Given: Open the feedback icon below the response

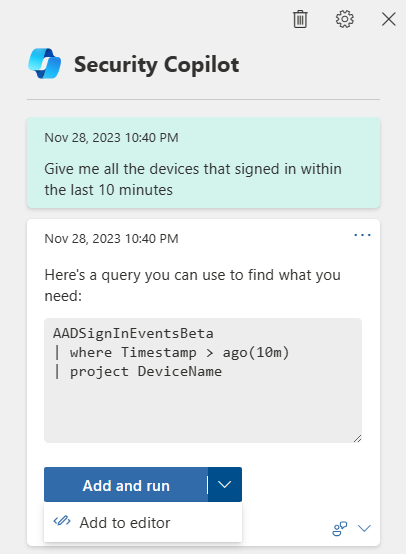Looking at the screenshot, I should [x=340, y=529].
